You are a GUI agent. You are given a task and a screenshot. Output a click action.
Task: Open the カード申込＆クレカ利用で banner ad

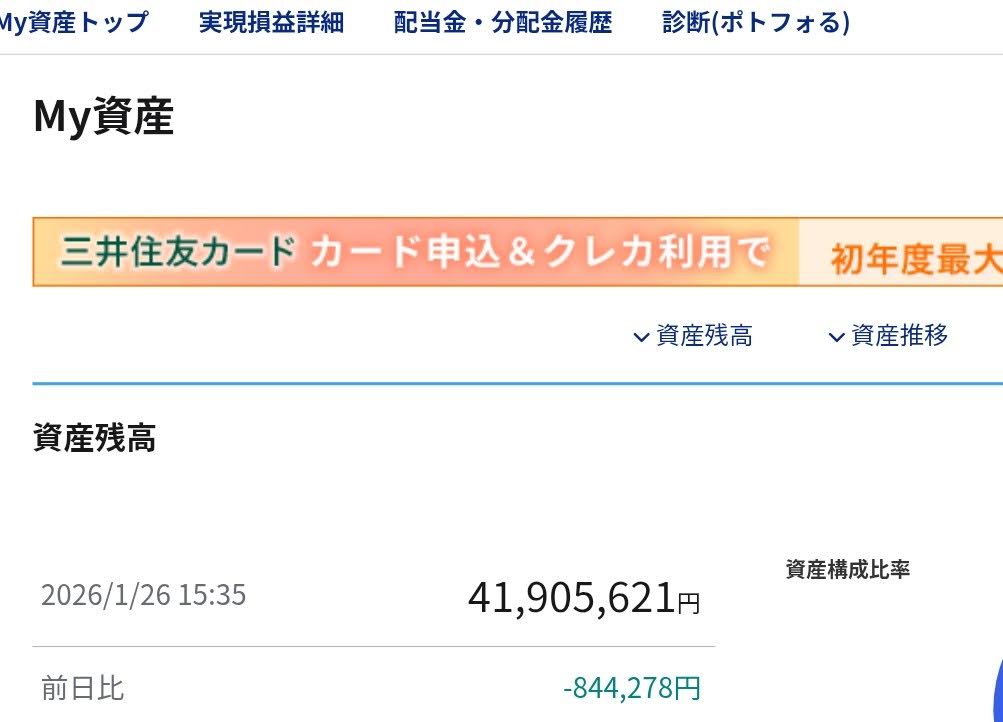(540, 252)
